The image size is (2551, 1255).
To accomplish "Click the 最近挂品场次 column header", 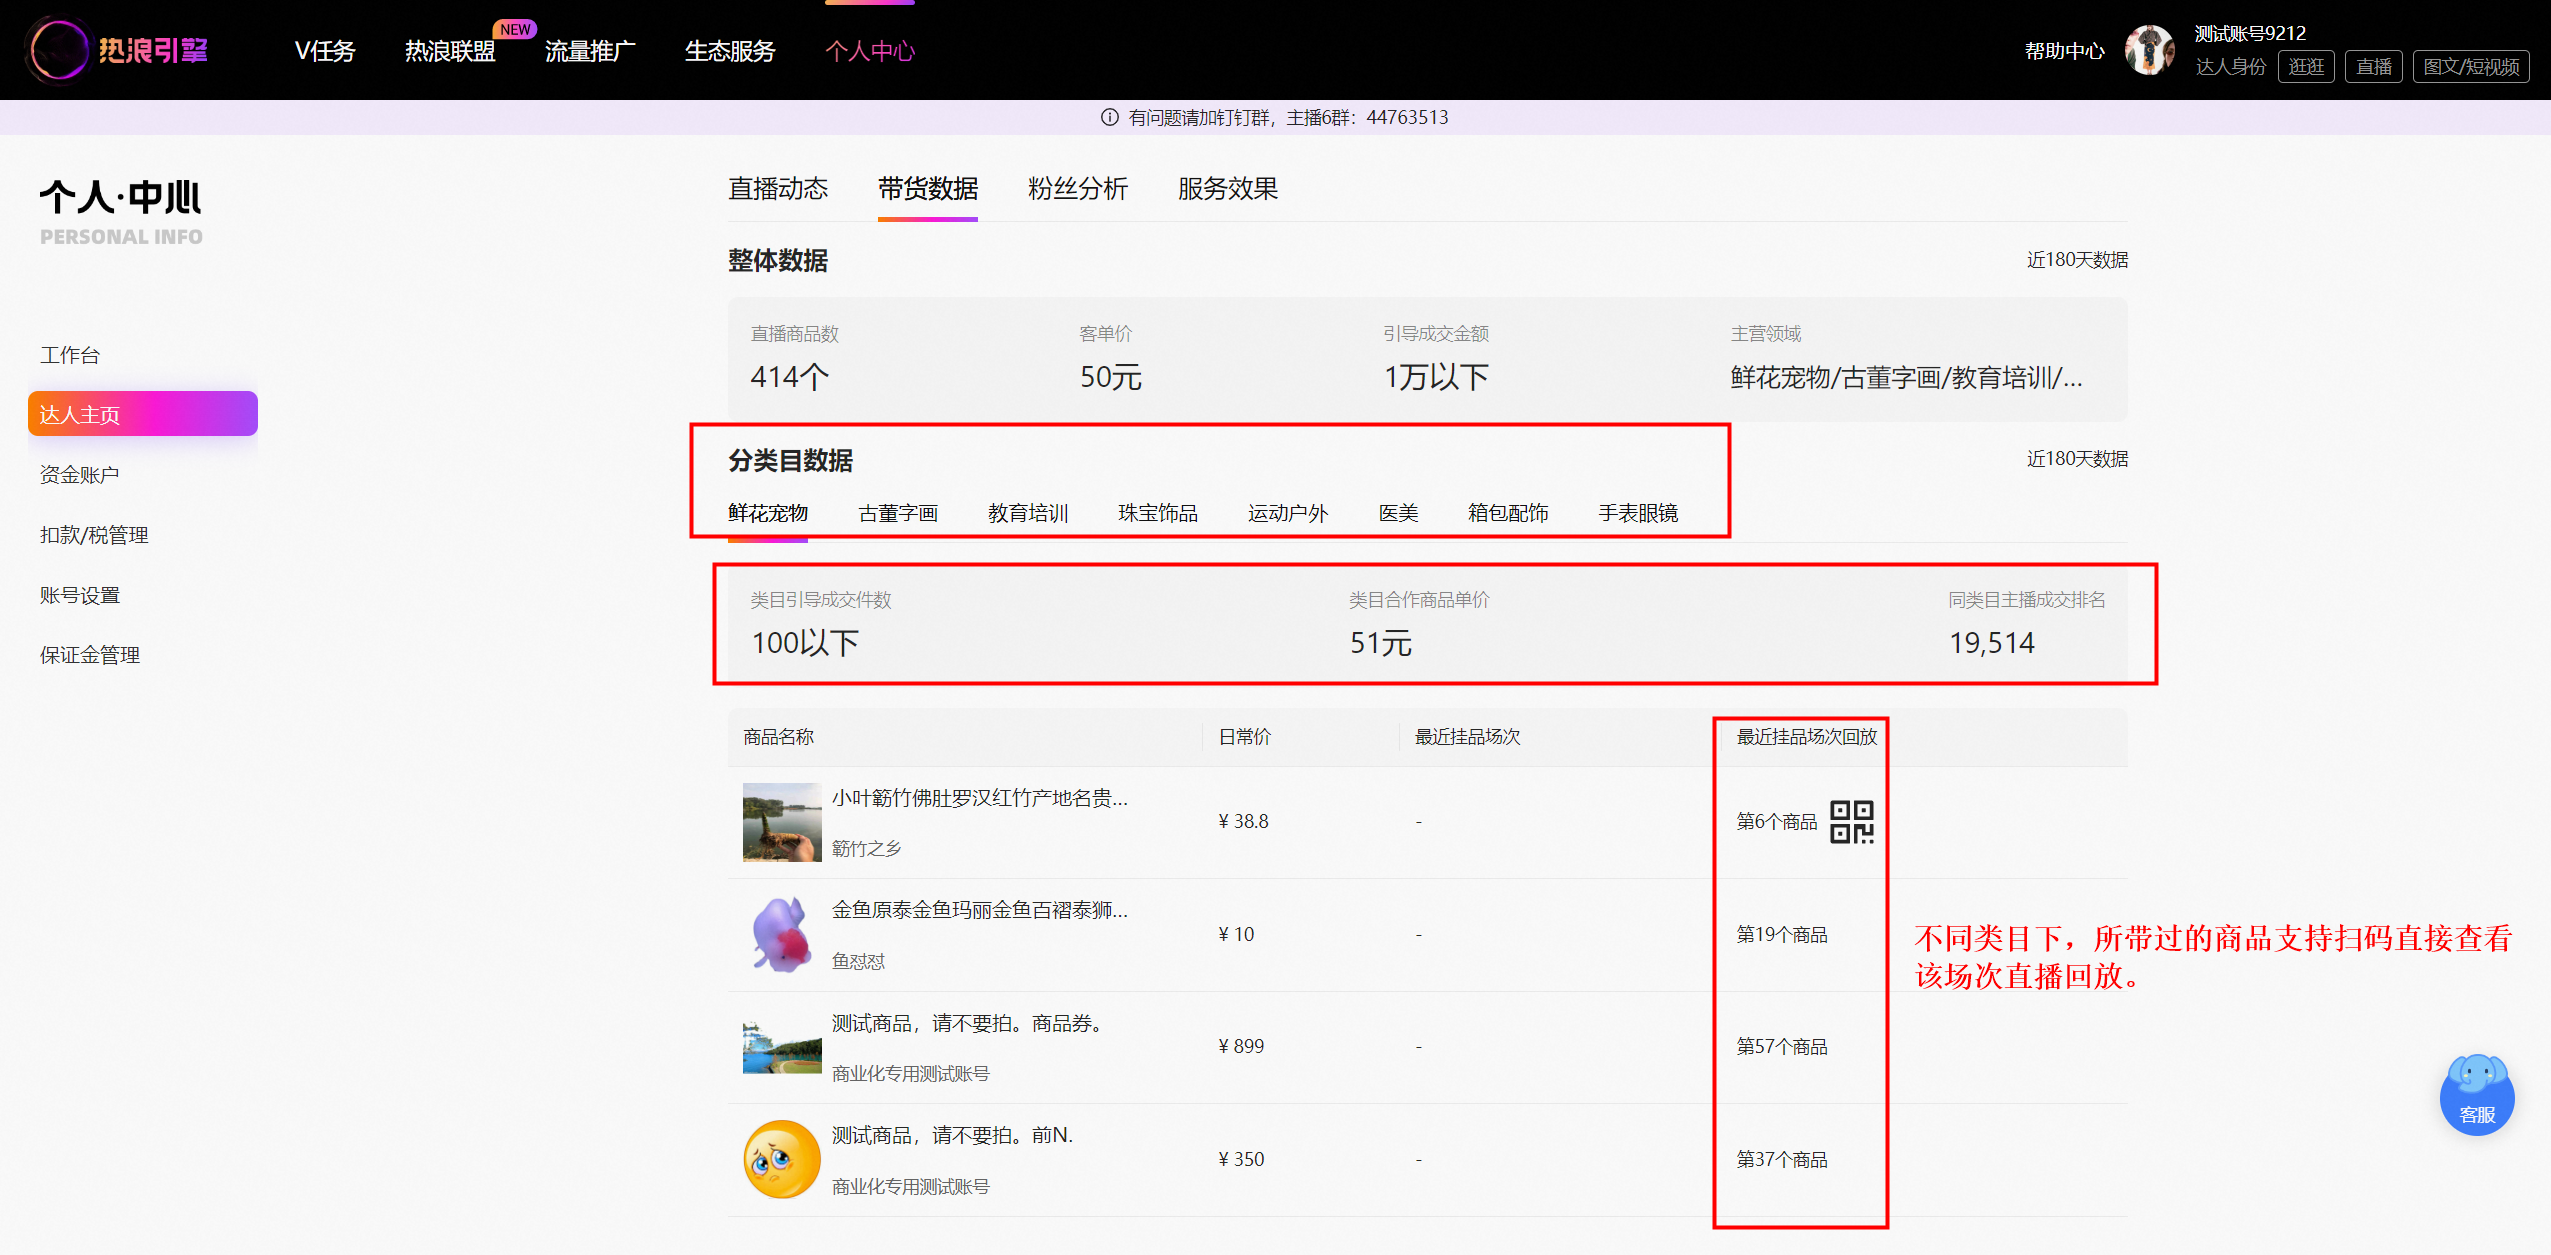I will 1467,737.
